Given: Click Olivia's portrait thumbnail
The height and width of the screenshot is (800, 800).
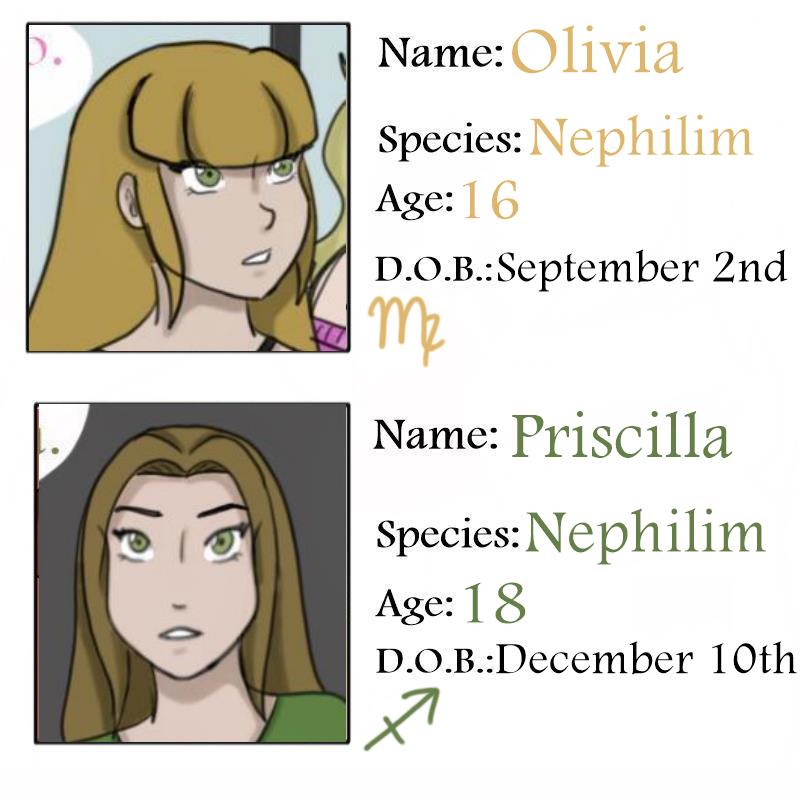Looking at the screenshot, I should click(188, 186).
